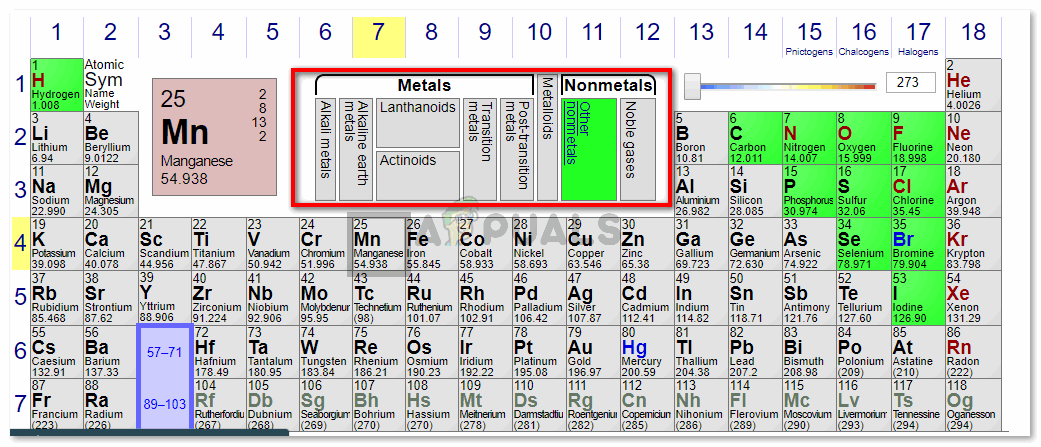Select the Bromine (Br) element

[916, 245]
